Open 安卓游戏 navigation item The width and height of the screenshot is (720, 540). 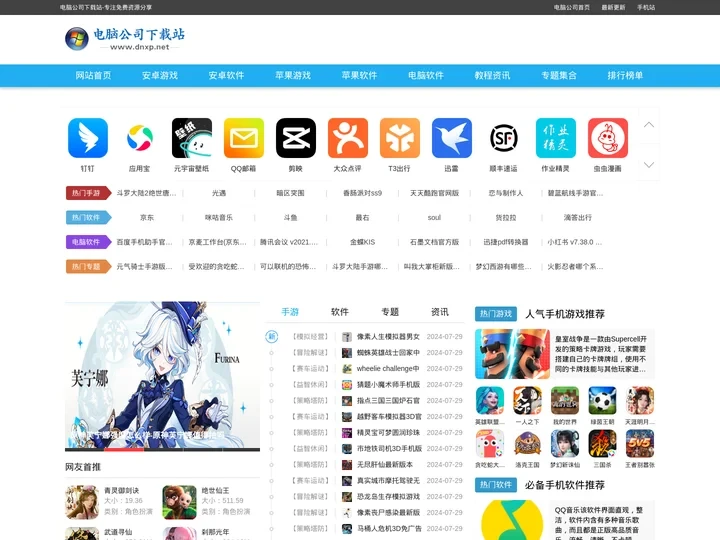pos(160,75)
